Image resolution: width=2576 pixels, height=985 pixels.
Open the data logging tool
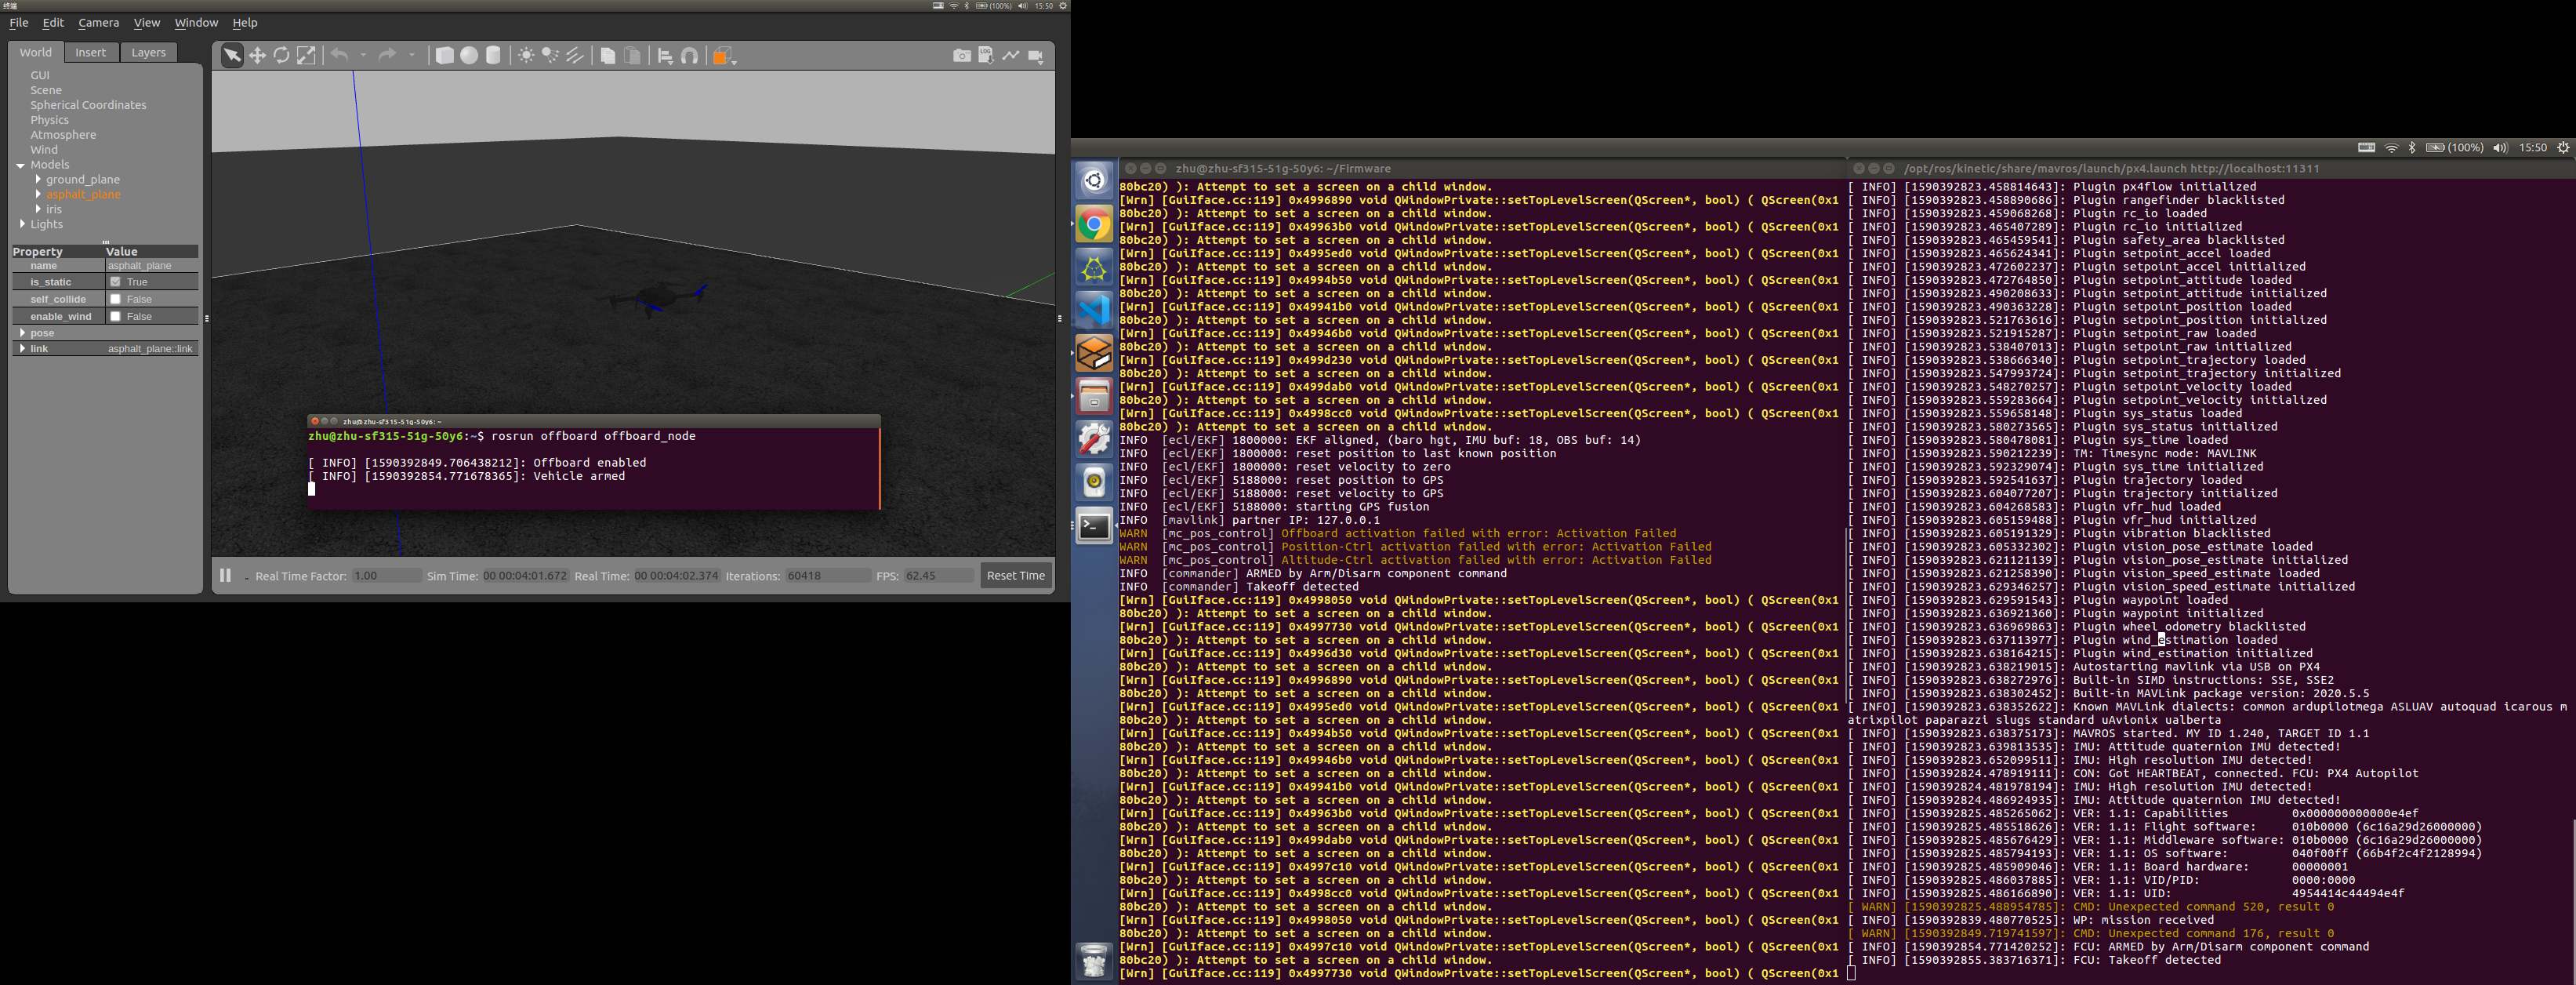986,56
